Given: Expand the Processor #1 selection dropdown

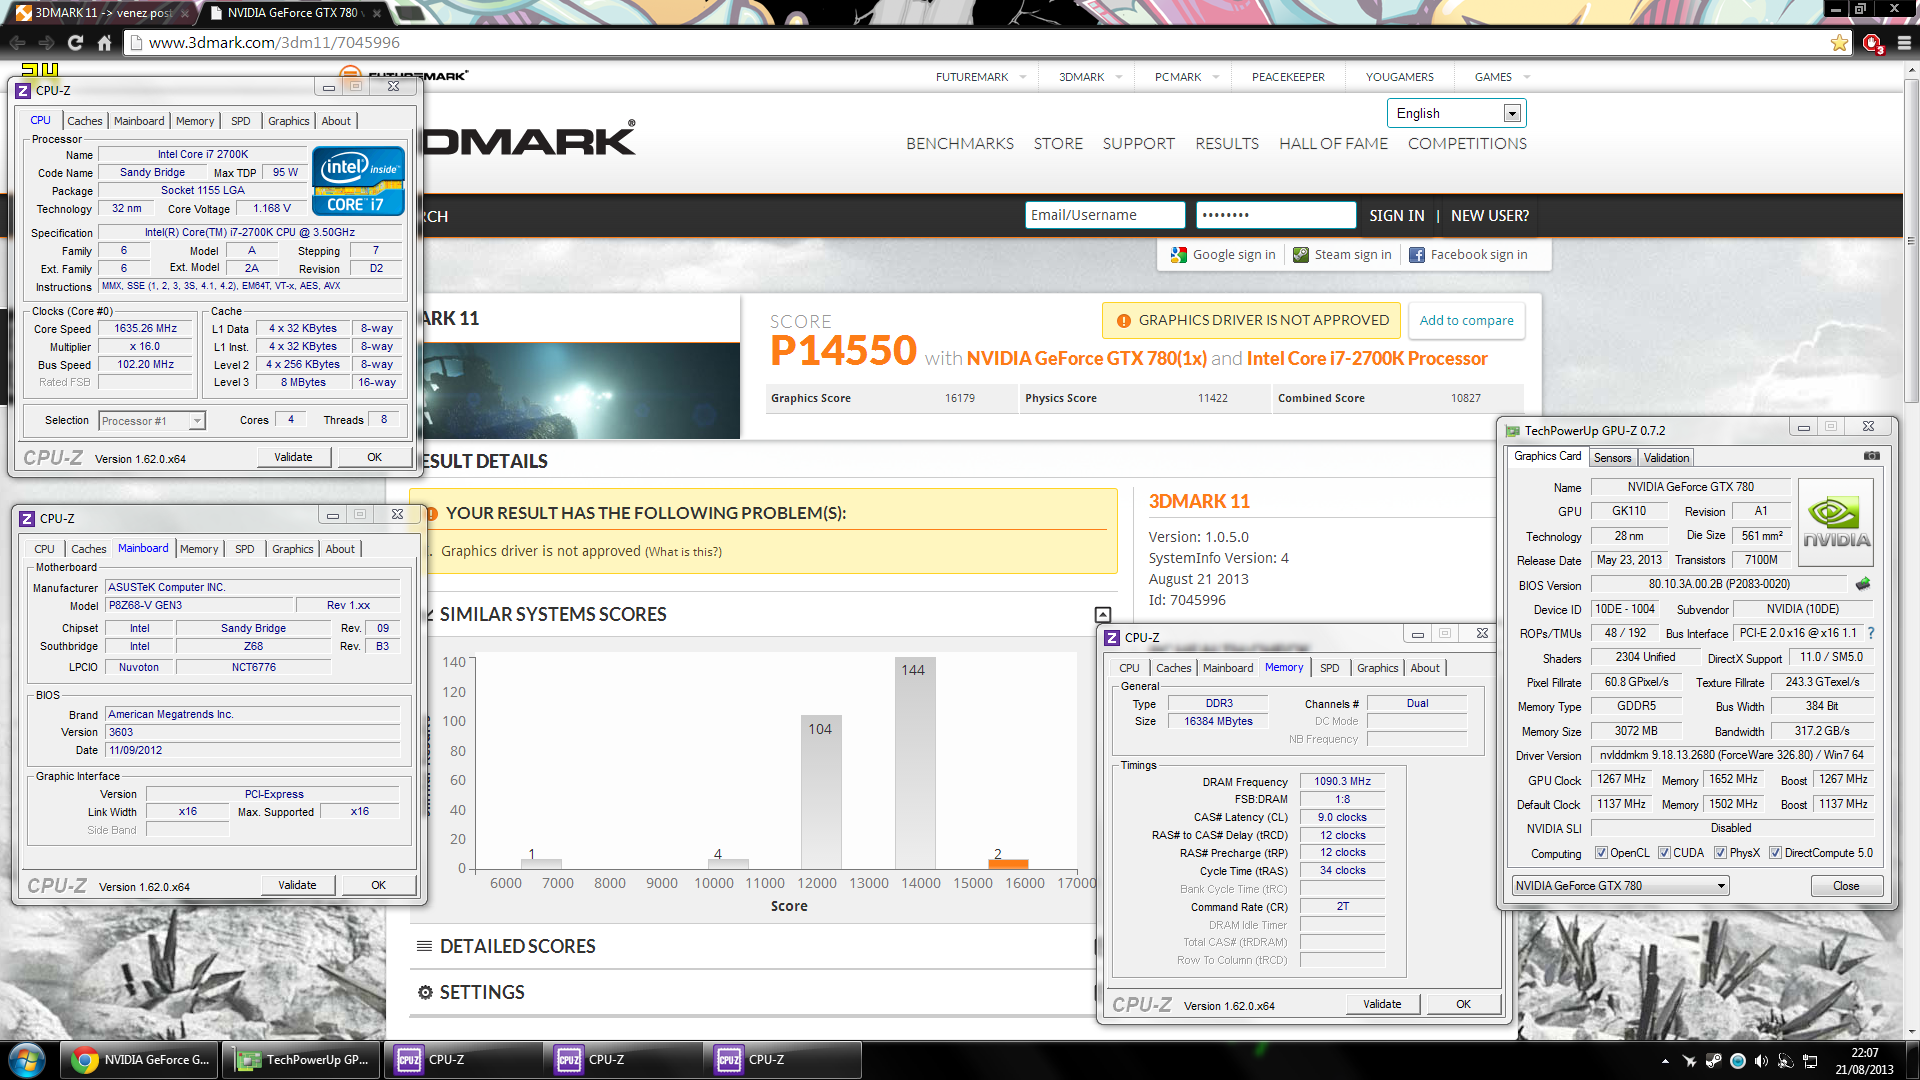Looking at the screenshot, I should (197, 421).
